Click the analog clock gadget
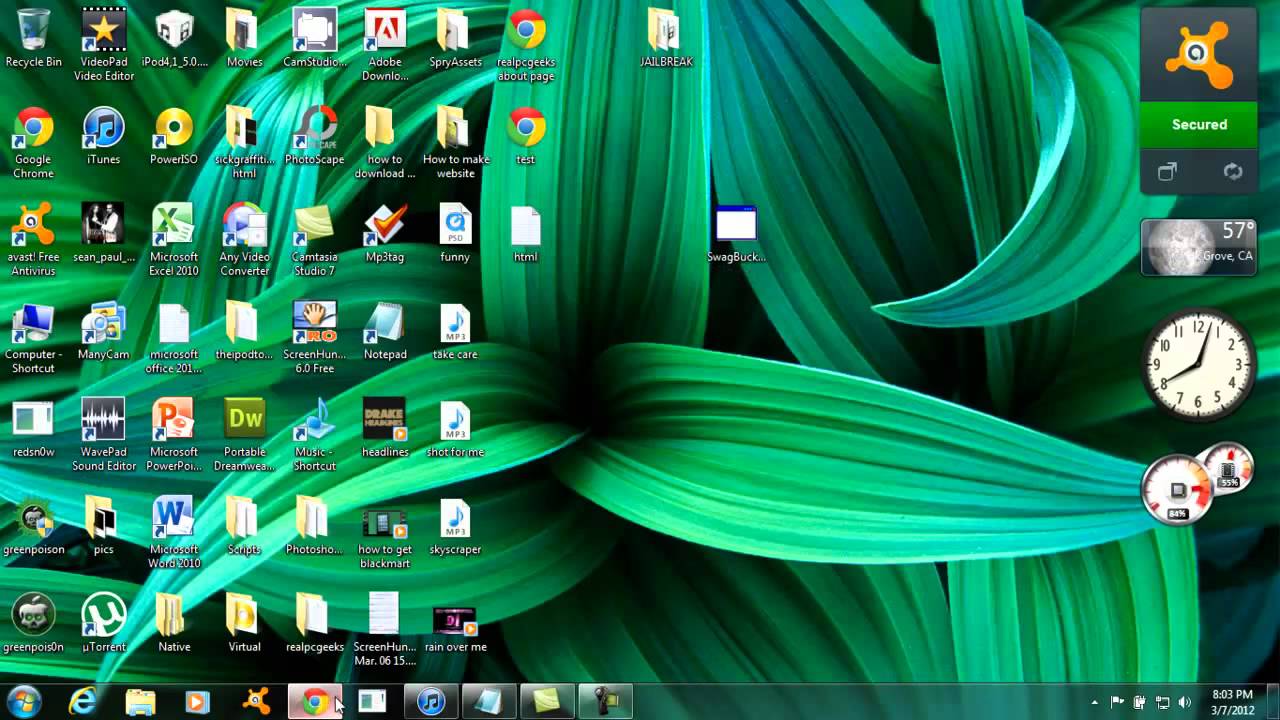 1199,363
